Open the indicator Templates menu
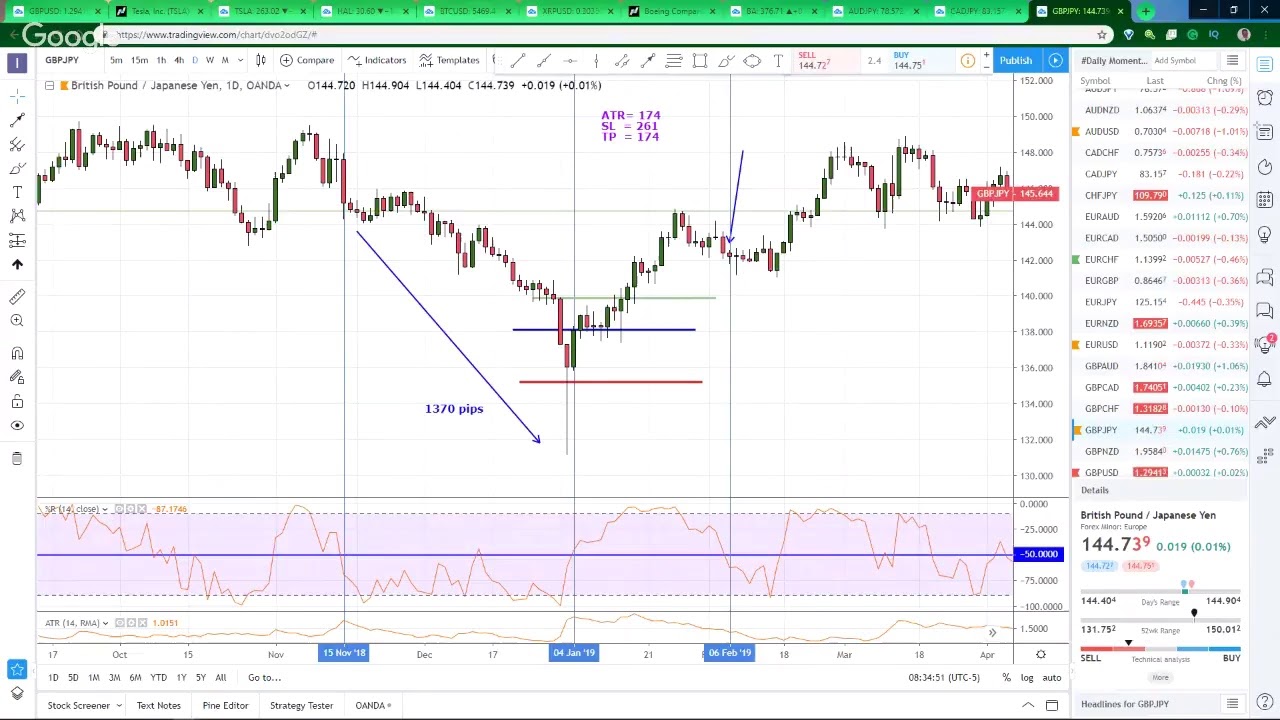 [450, 60]
